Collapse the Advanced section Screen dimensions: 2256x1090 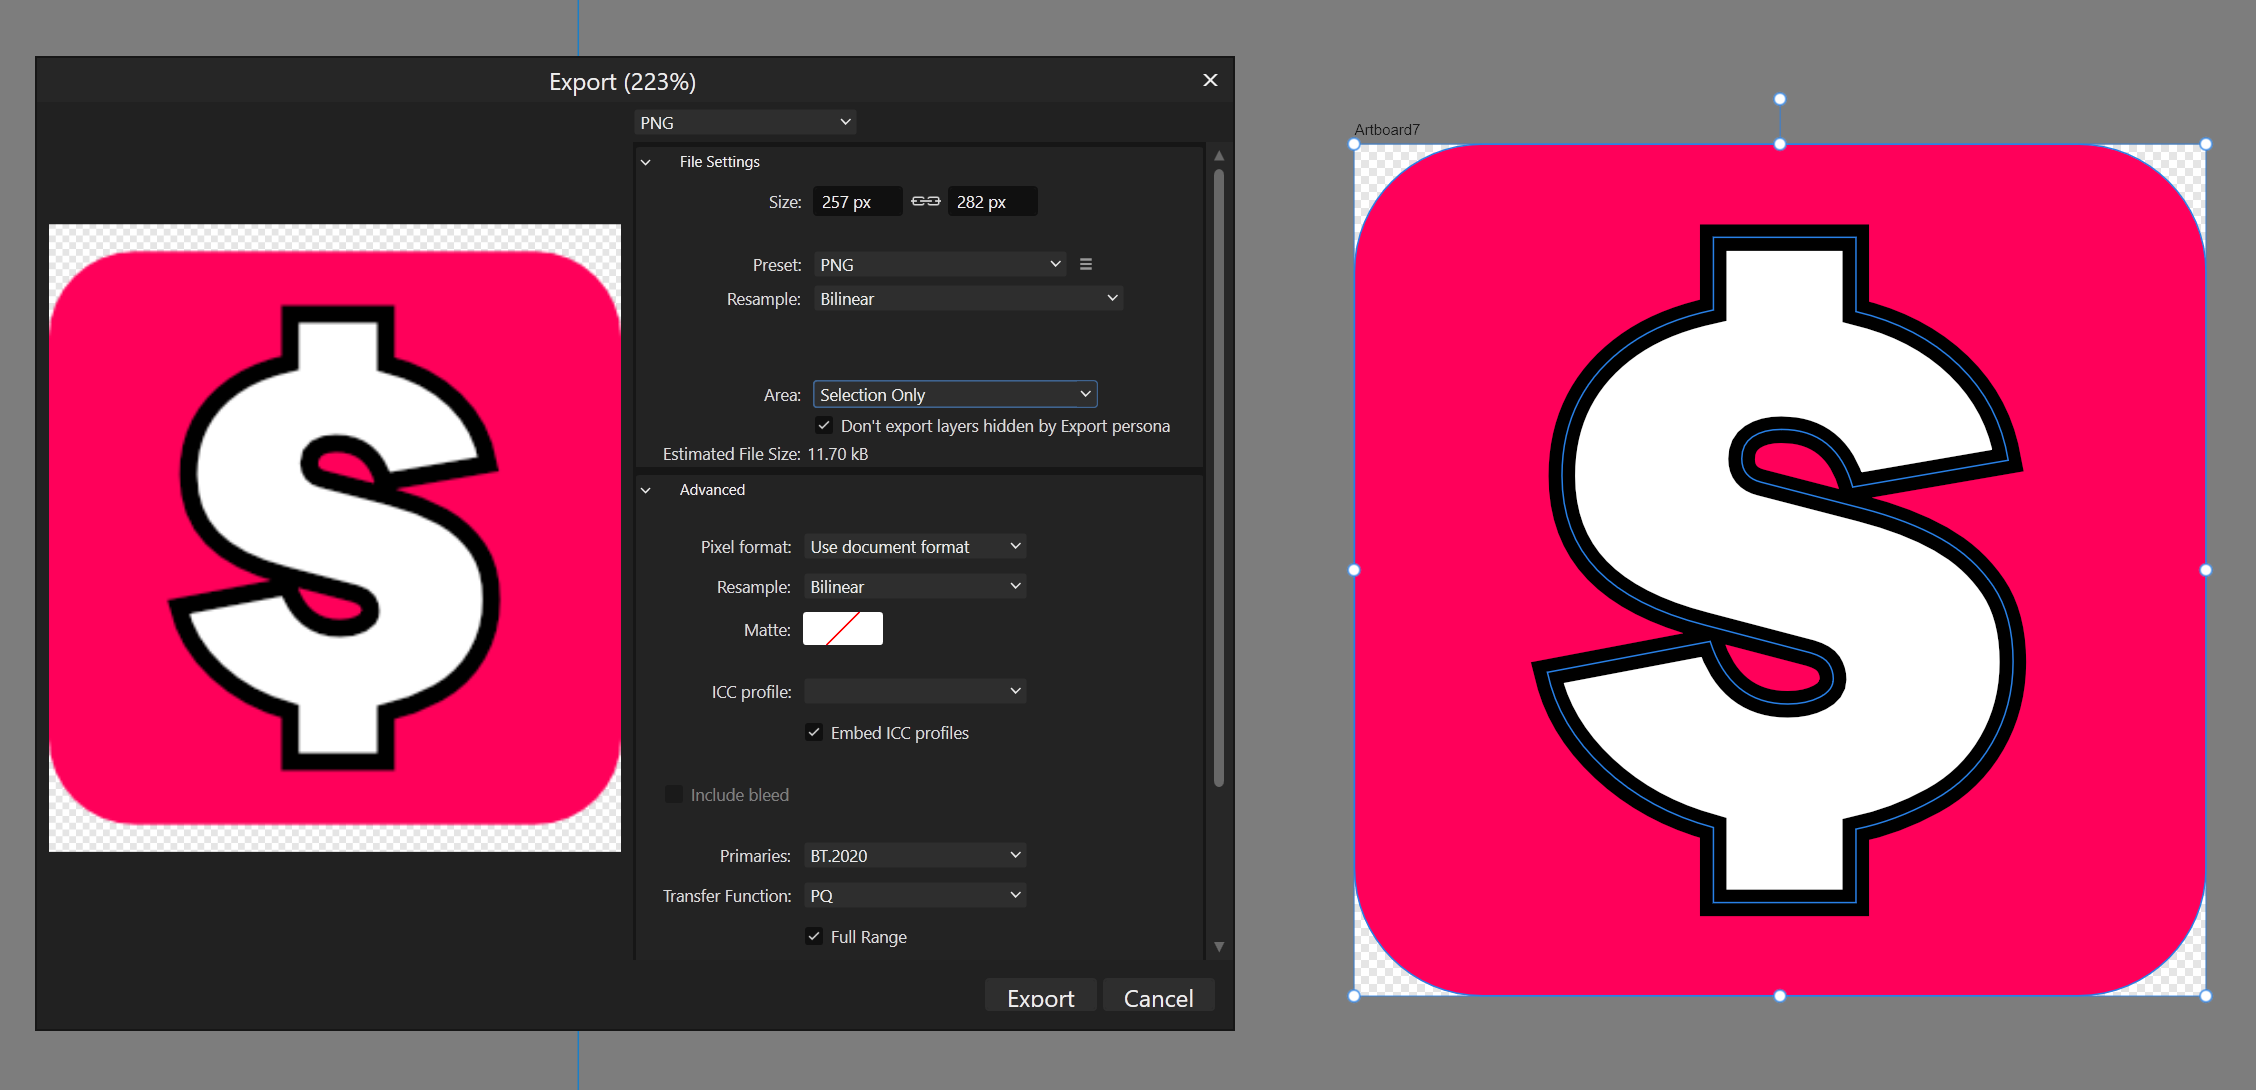(x=646, y=490)
